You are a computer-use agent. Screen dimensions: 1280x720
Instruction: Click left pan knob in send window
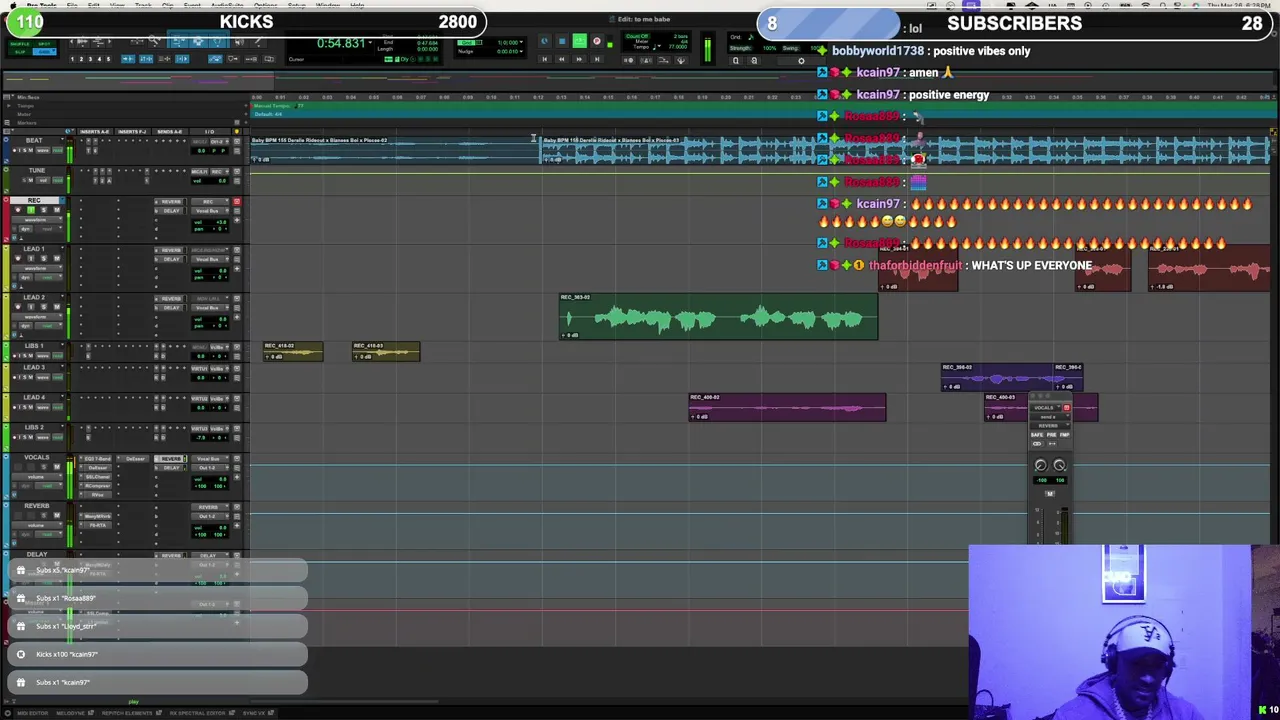point(1041,464)
